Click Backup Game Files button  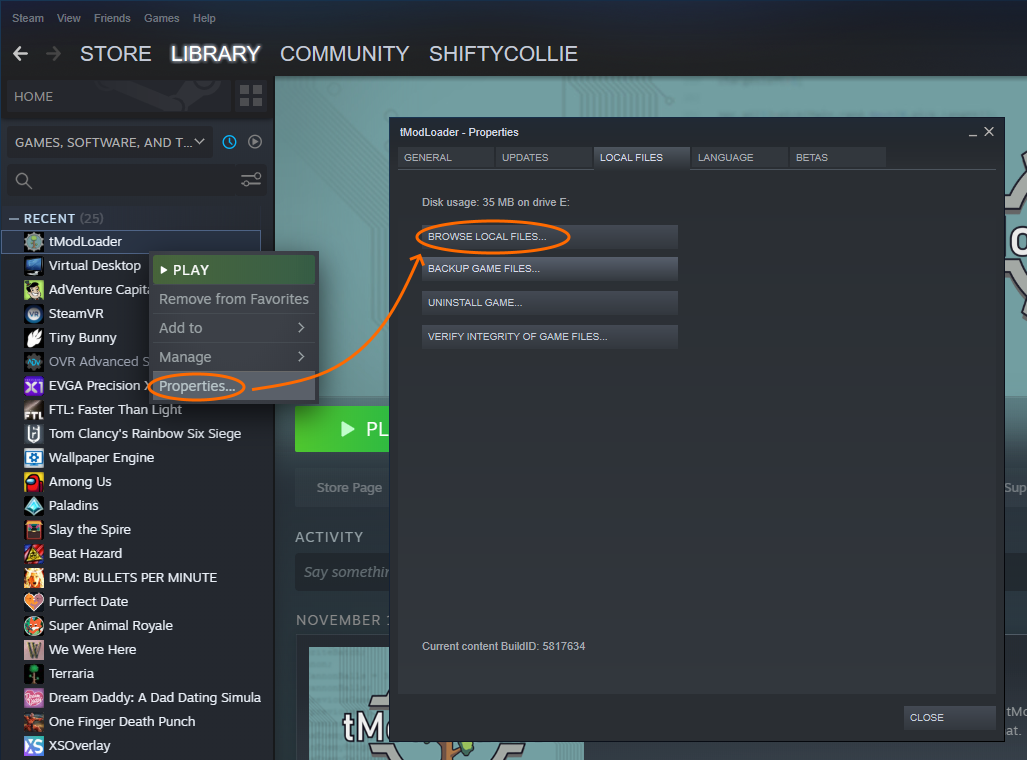(x=550, y=269)
